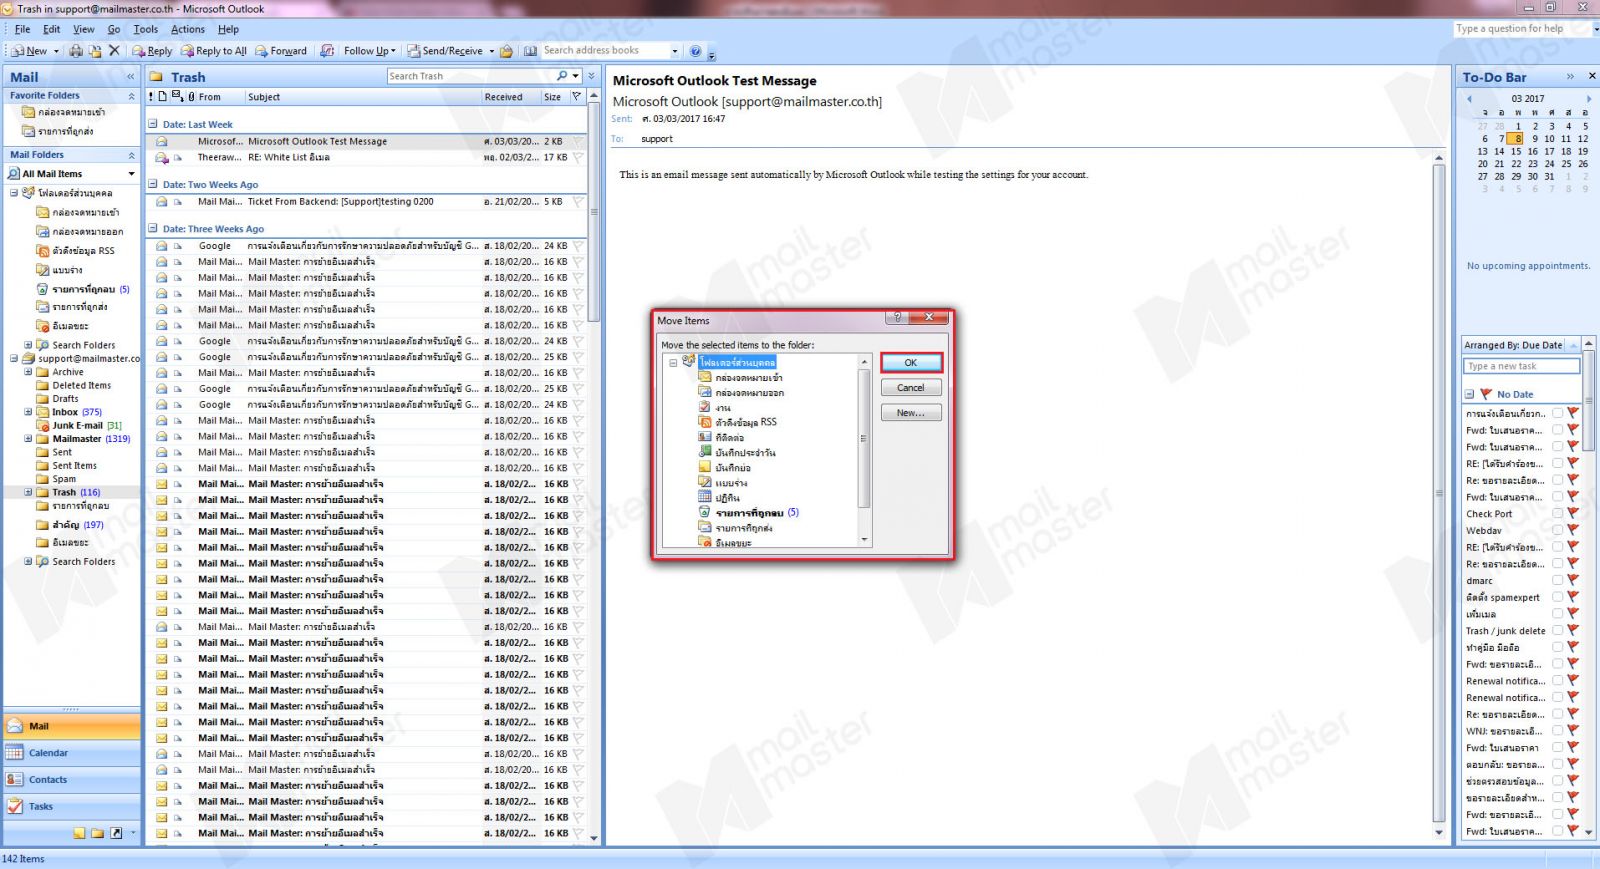Click the Junk E-mail folder icon

43,425
